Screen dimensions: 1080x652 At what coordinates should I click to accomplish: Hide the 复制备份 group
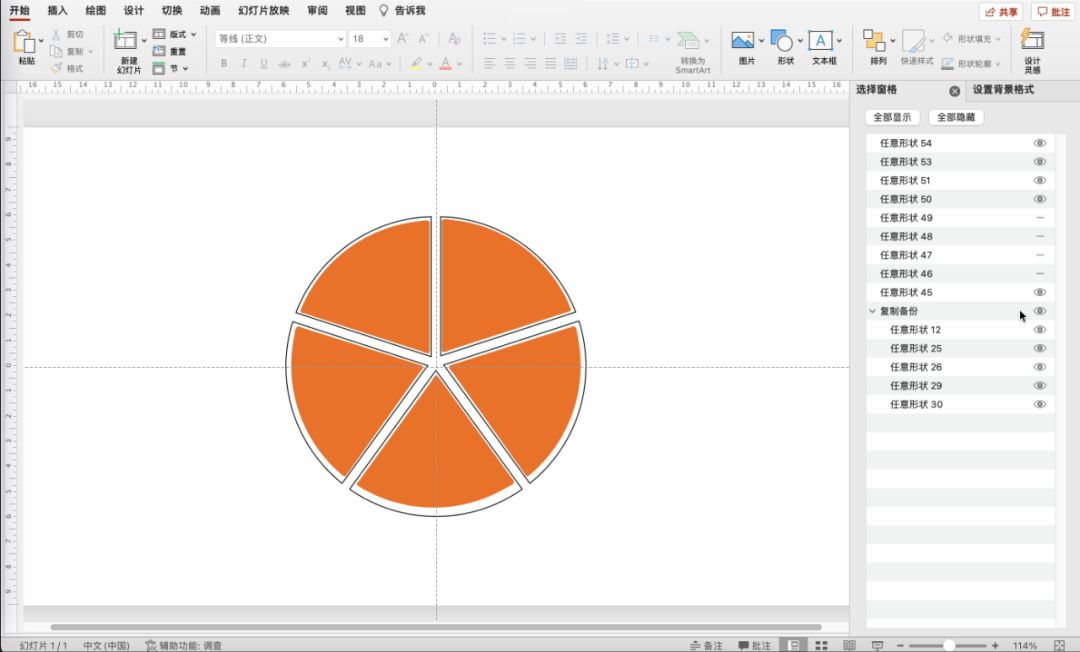point(1039,311)
